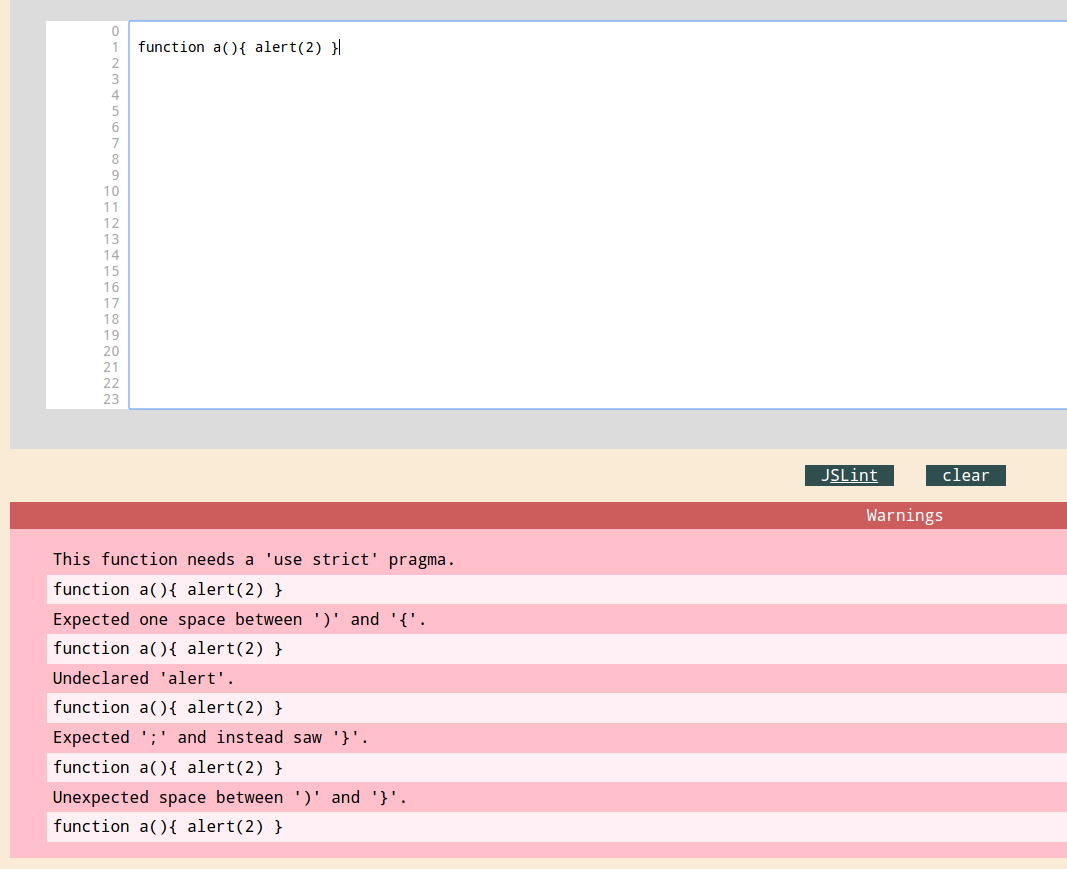
Task: Place cursor on the word 'function' in editor
Action: (171, 47)
